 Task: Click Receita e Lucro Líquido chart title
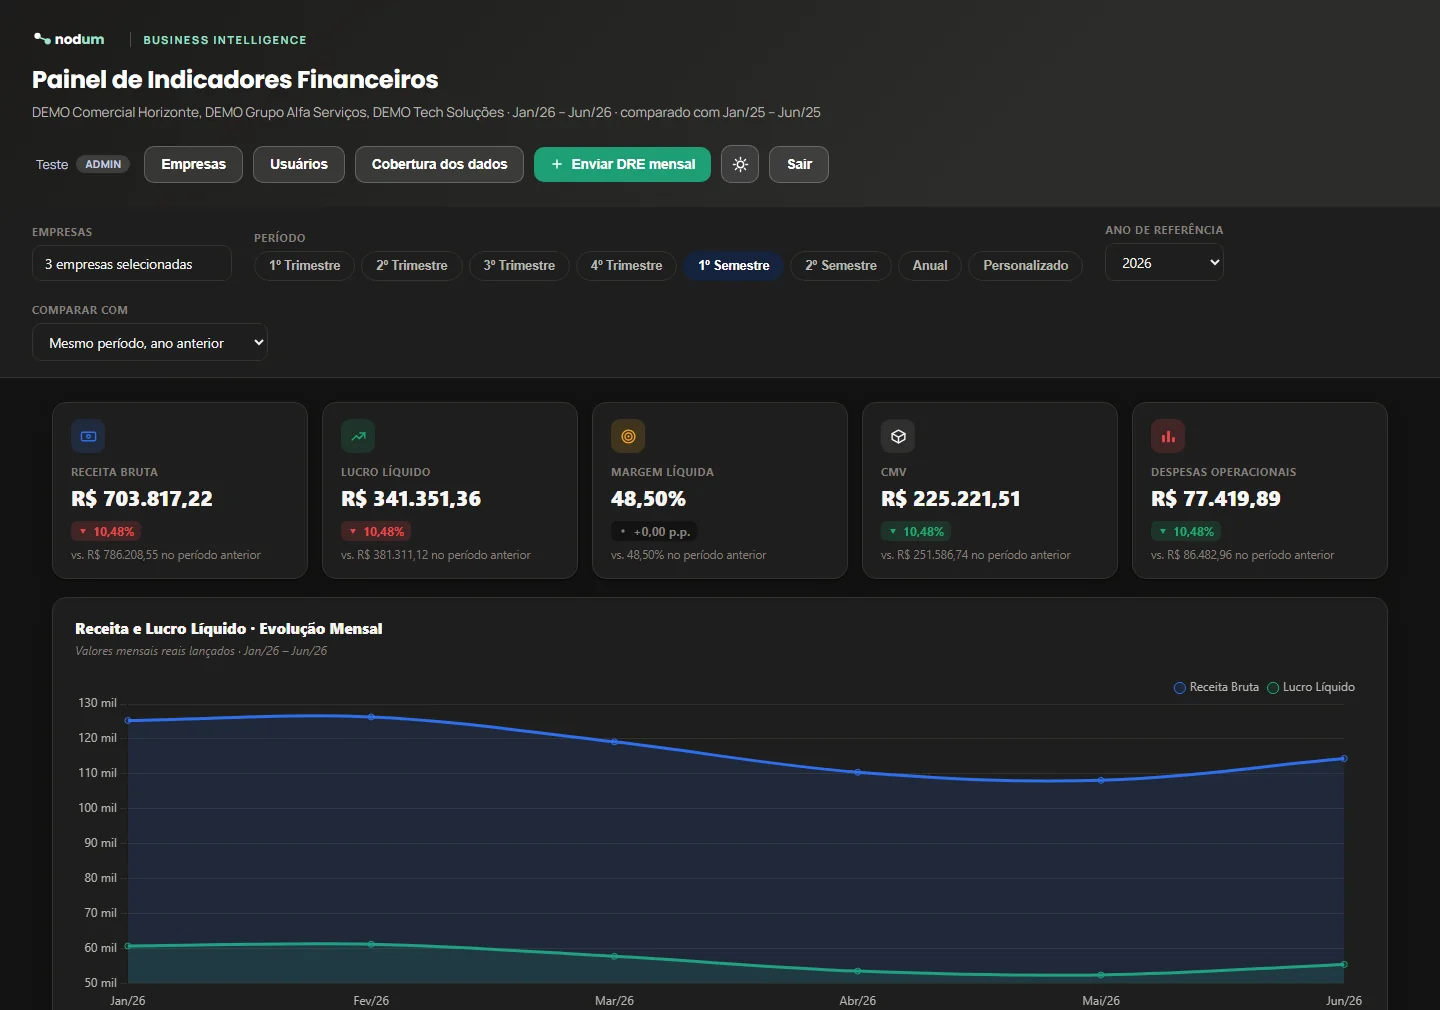[229, 628]
